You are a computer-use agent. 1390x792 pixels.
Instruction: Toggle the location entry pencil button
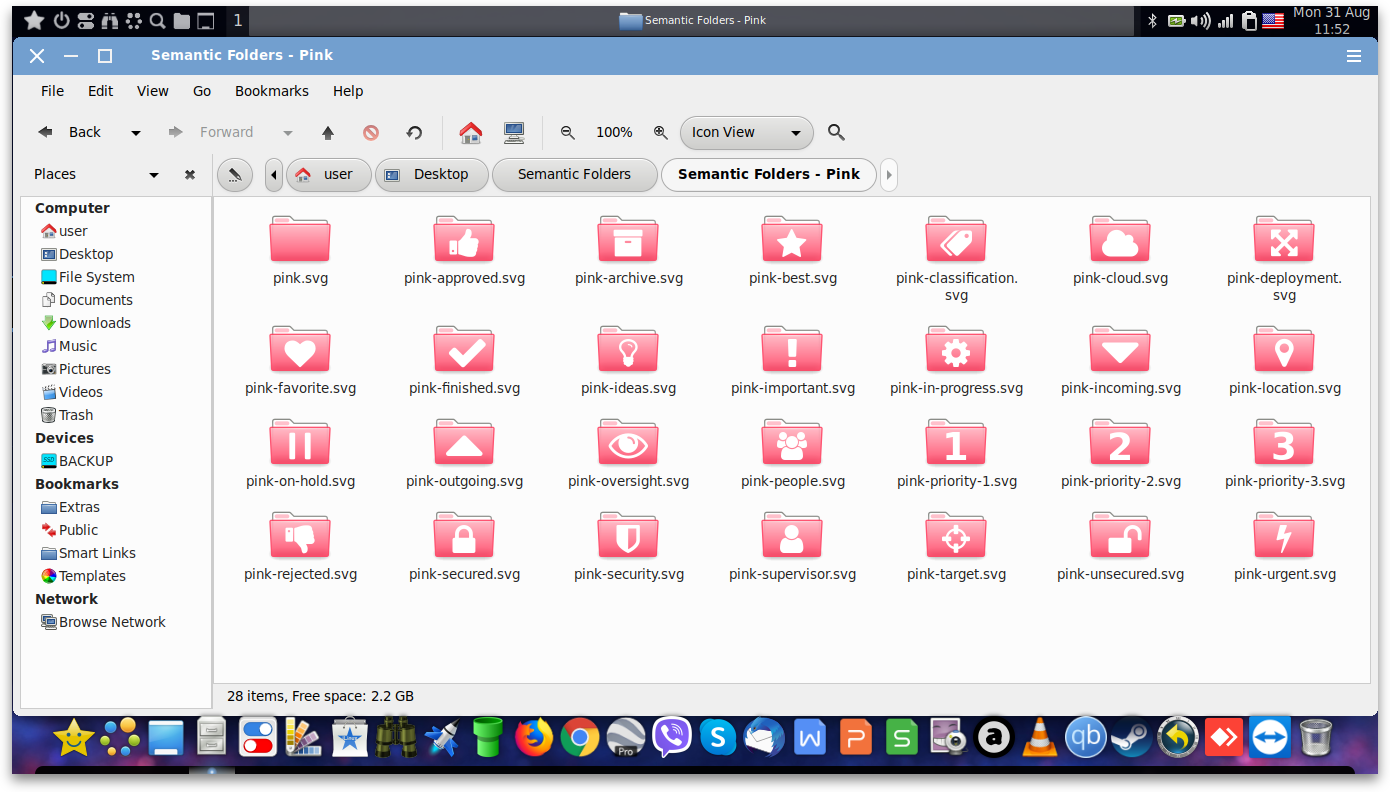point(234,175)
